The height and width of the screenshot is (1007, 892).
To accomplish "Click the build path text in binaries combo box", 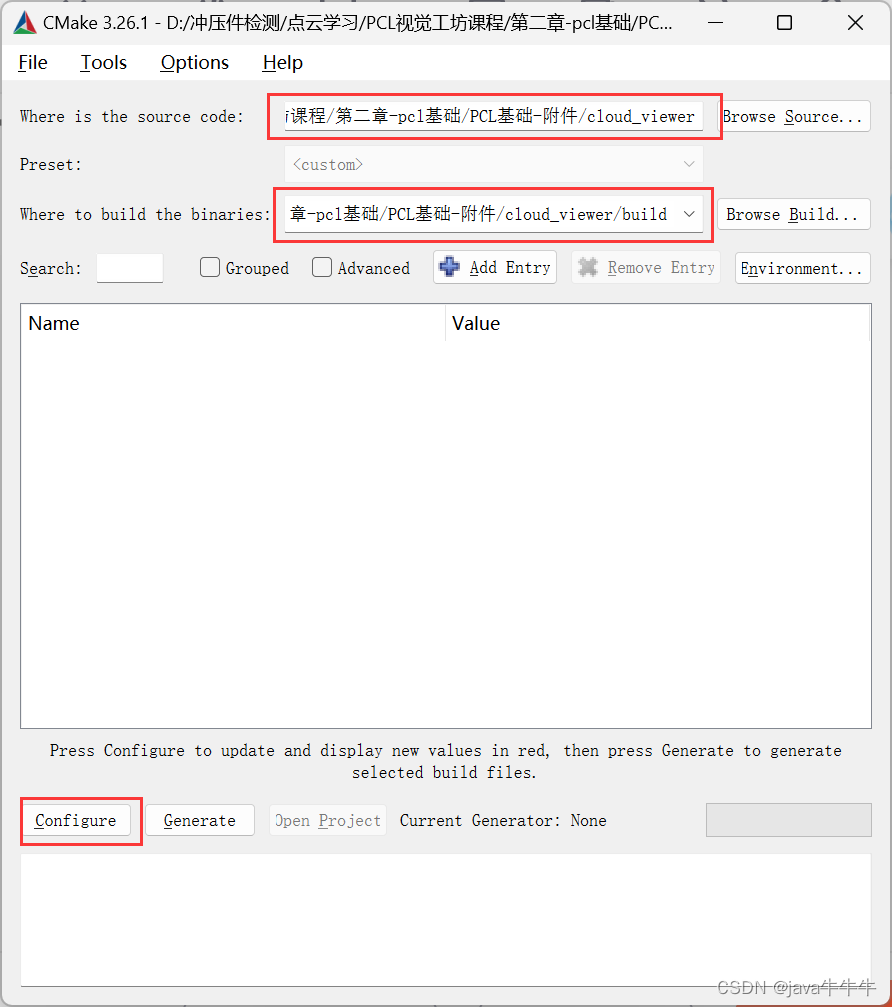I will (478, 214).
